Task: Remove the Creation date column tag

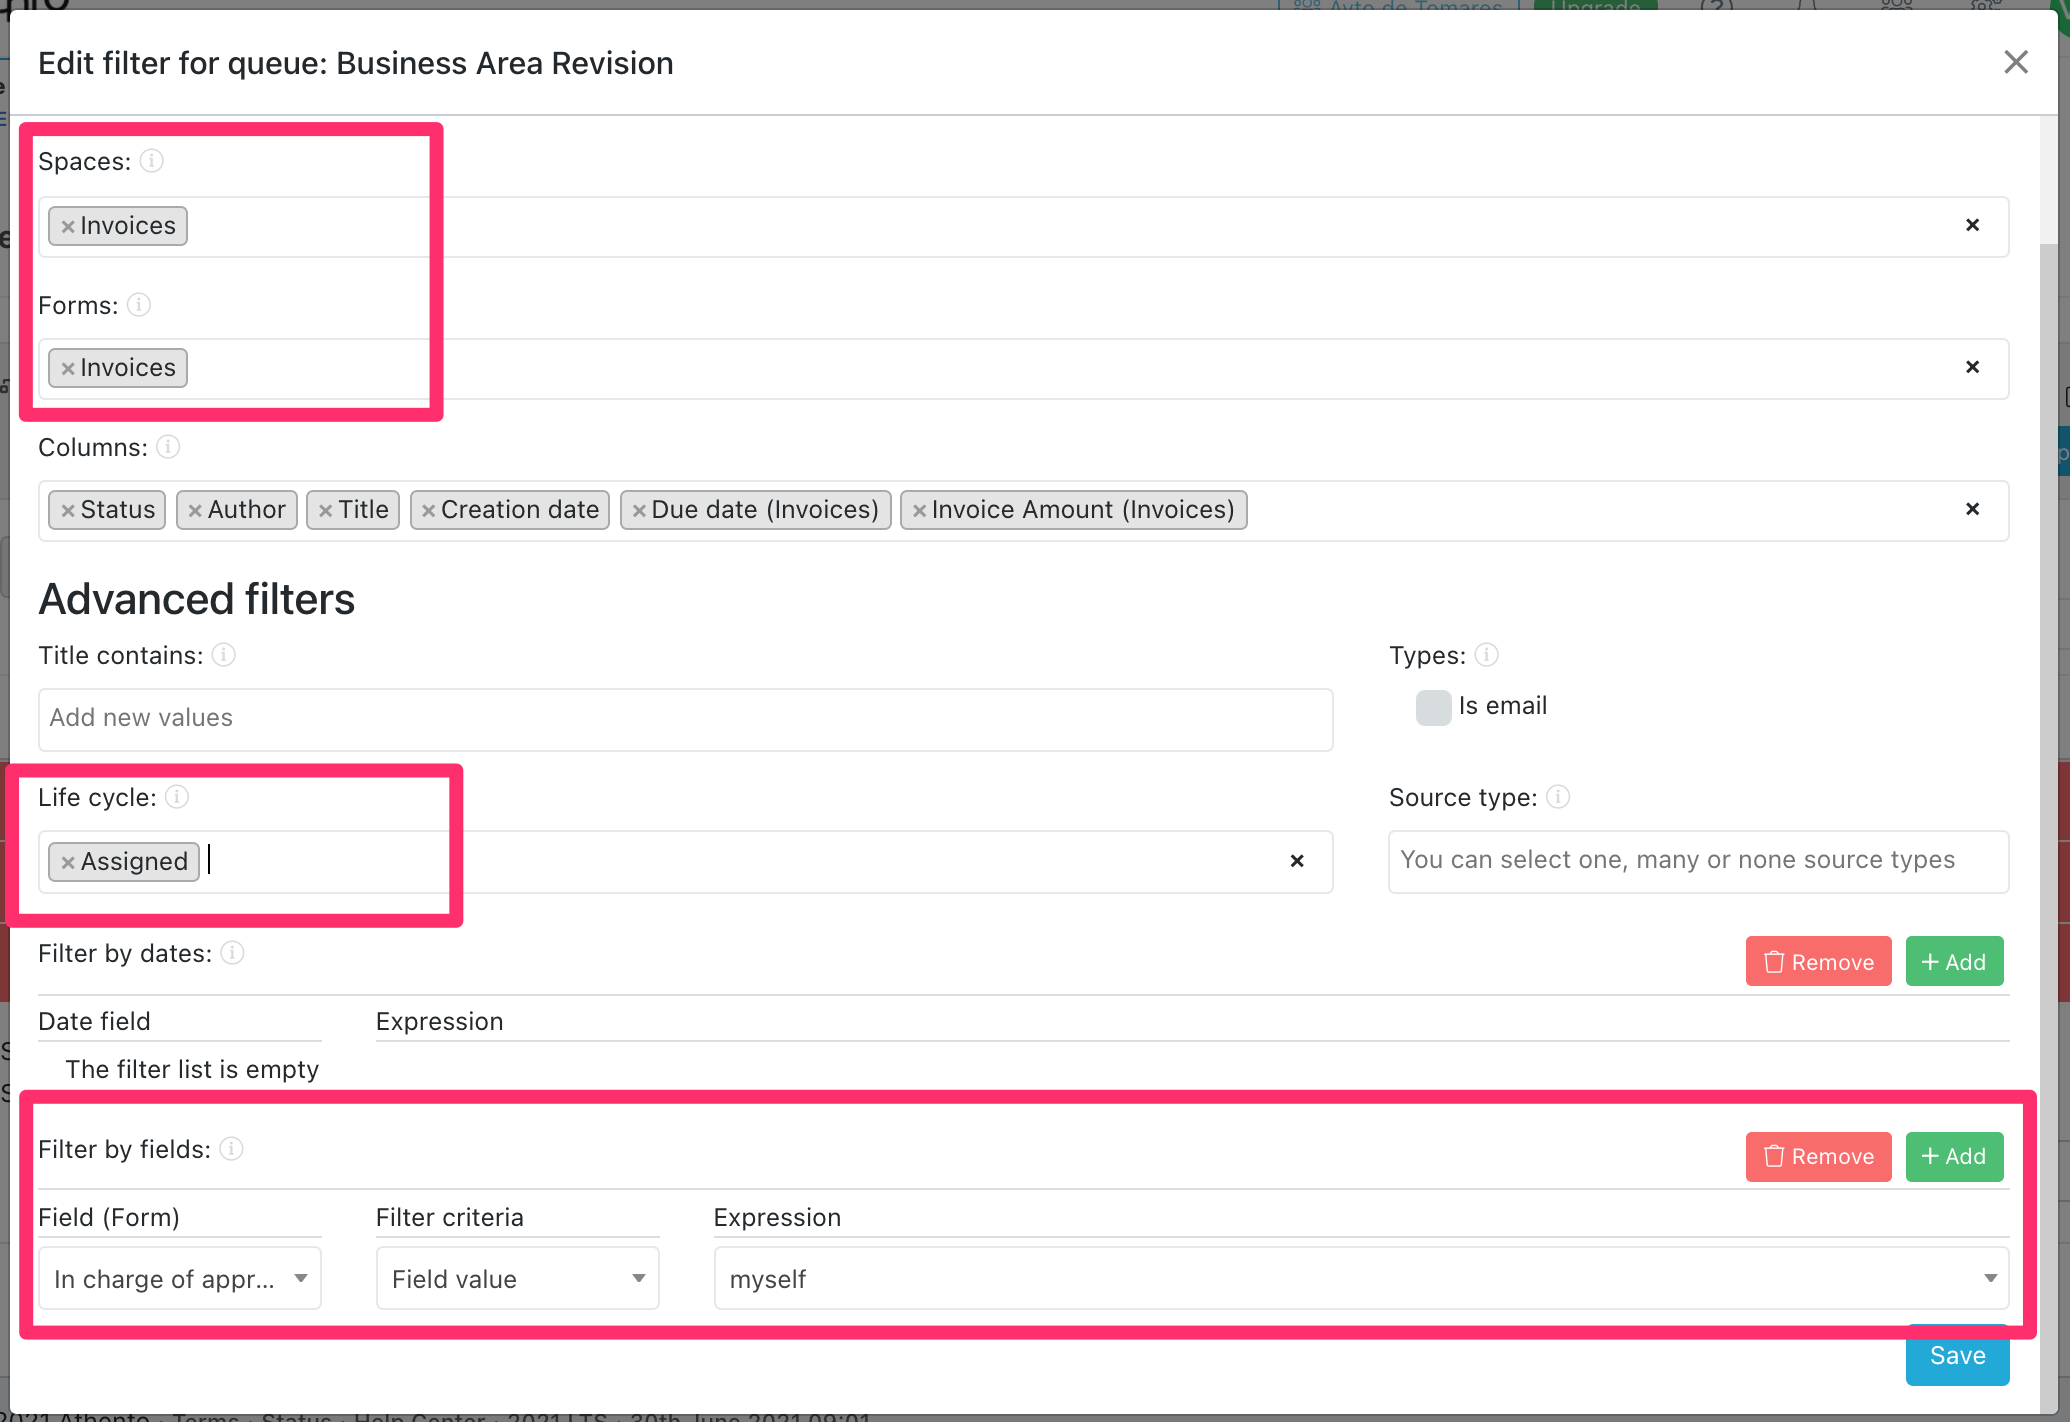Action: click(x=428, y=510)
